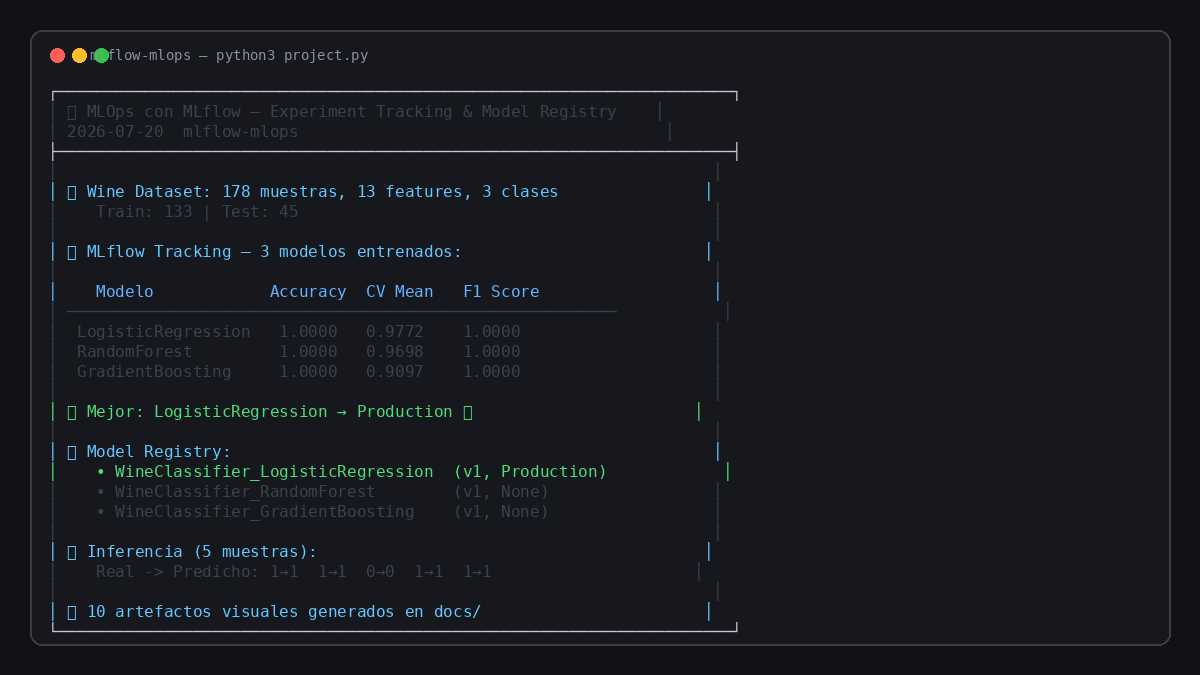Click the icon before Mejor: LogisticRegression
The image size is (1200, 675).
72,412
